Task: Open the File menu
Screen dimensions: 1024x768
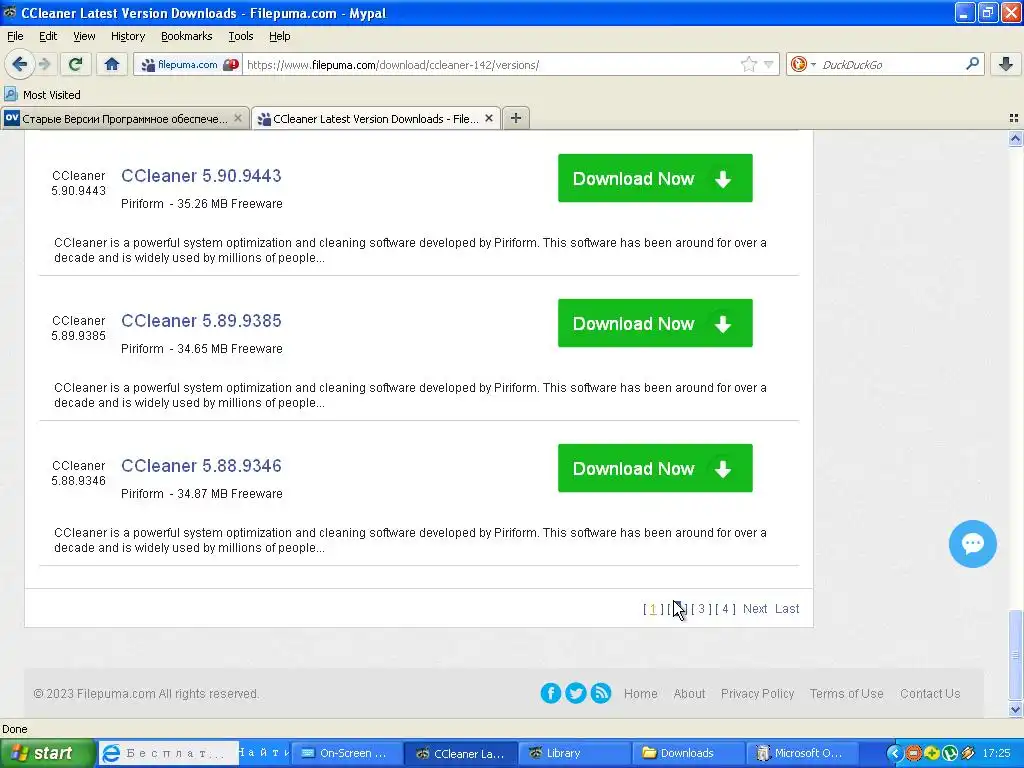Action: pyautogui.click(x=15, y=36)
